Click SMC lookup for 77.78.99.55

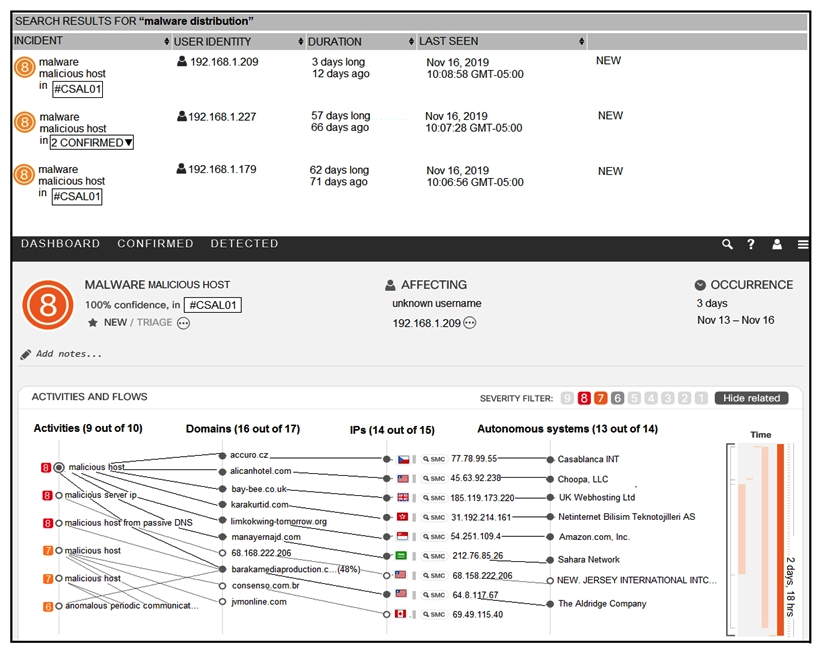click(434, 459)
